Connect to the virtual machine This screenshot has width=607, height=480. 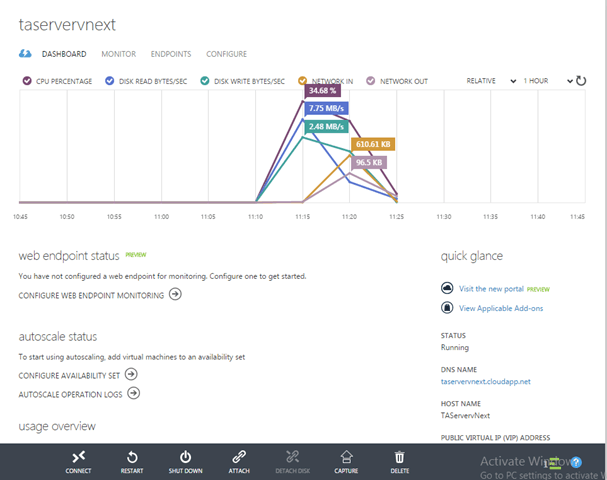pyautogui.click(x=78, y=462)
